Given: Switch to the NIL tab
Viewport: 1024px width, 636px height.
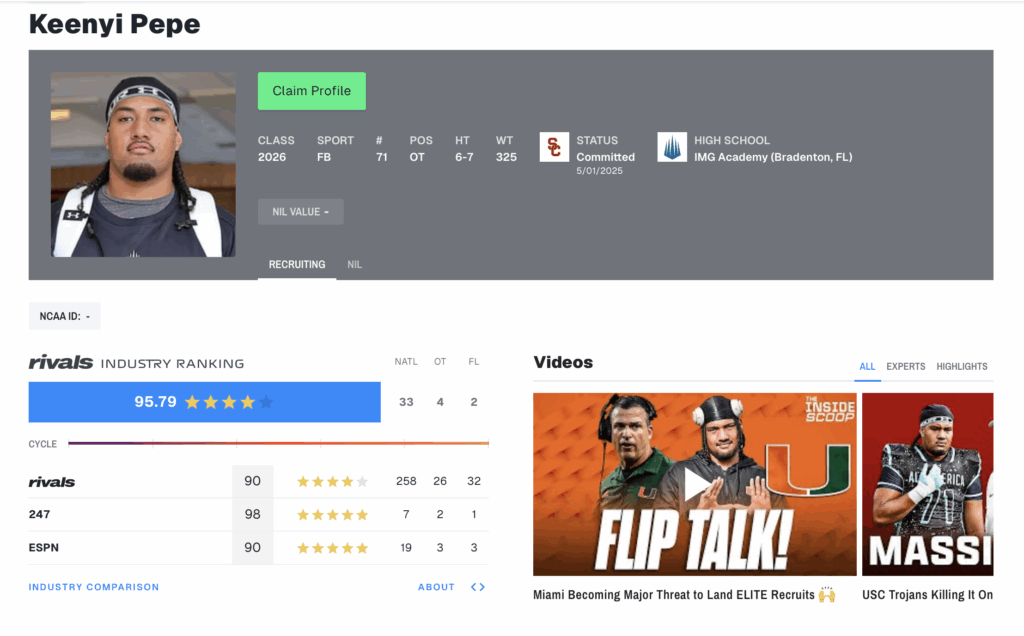Looking at the screenshot, I should pyautogui.click(x=354, y=265).
